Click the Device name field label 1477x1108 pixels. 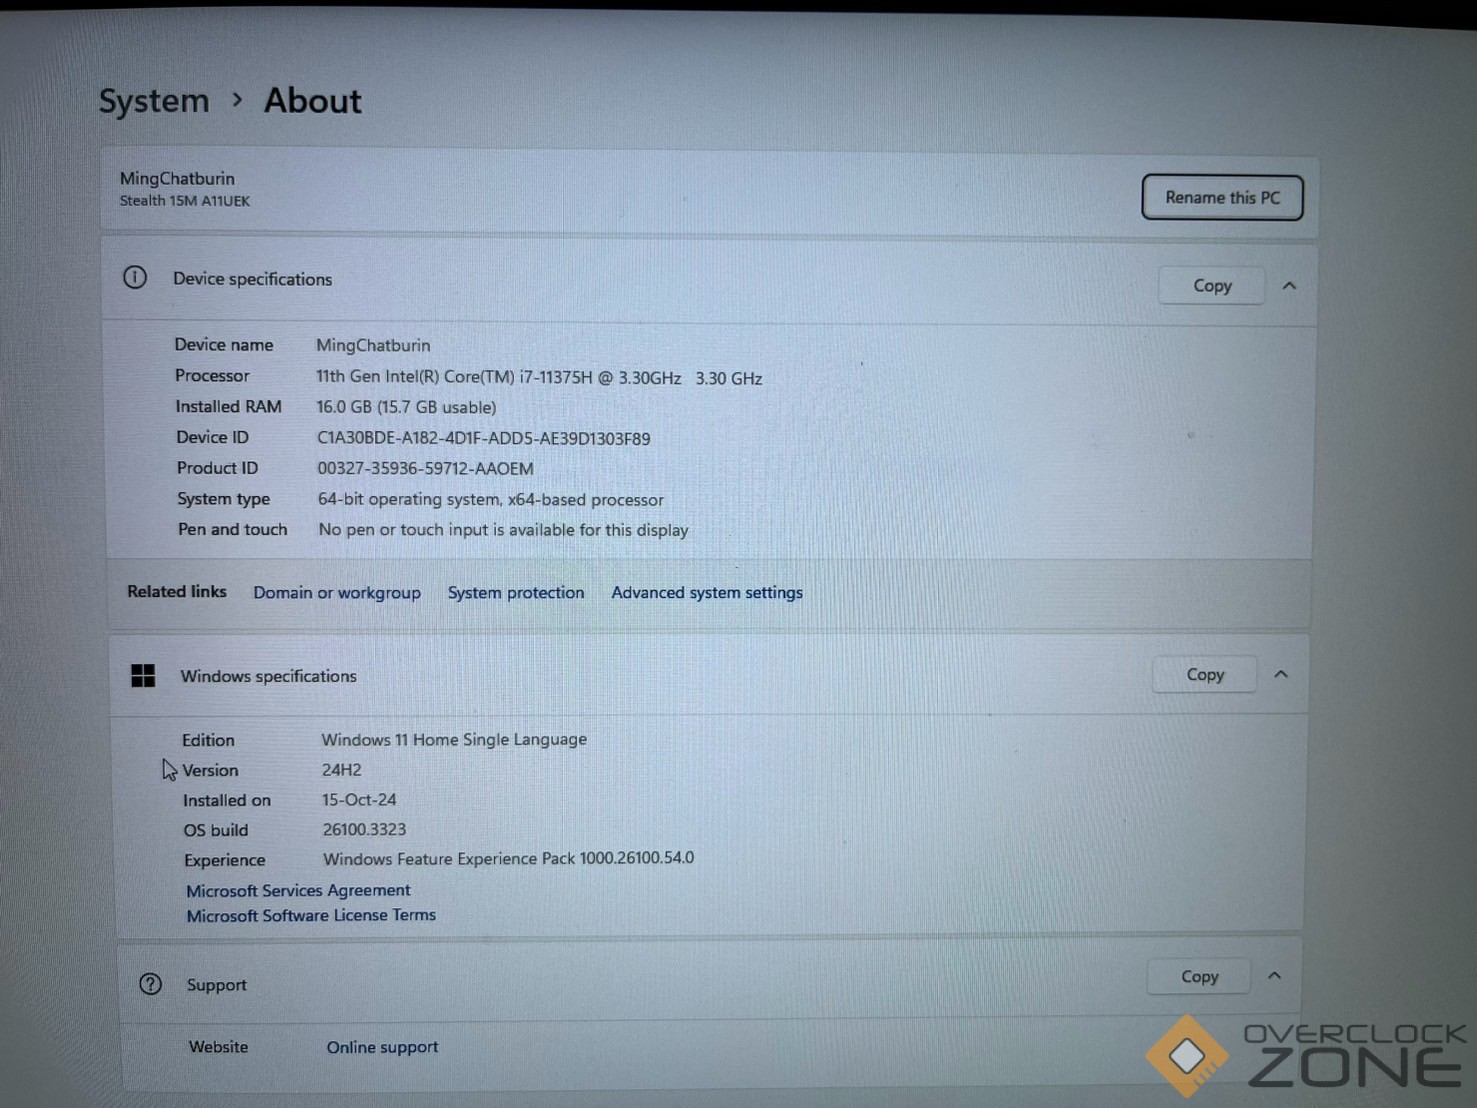tap(223, 345)
